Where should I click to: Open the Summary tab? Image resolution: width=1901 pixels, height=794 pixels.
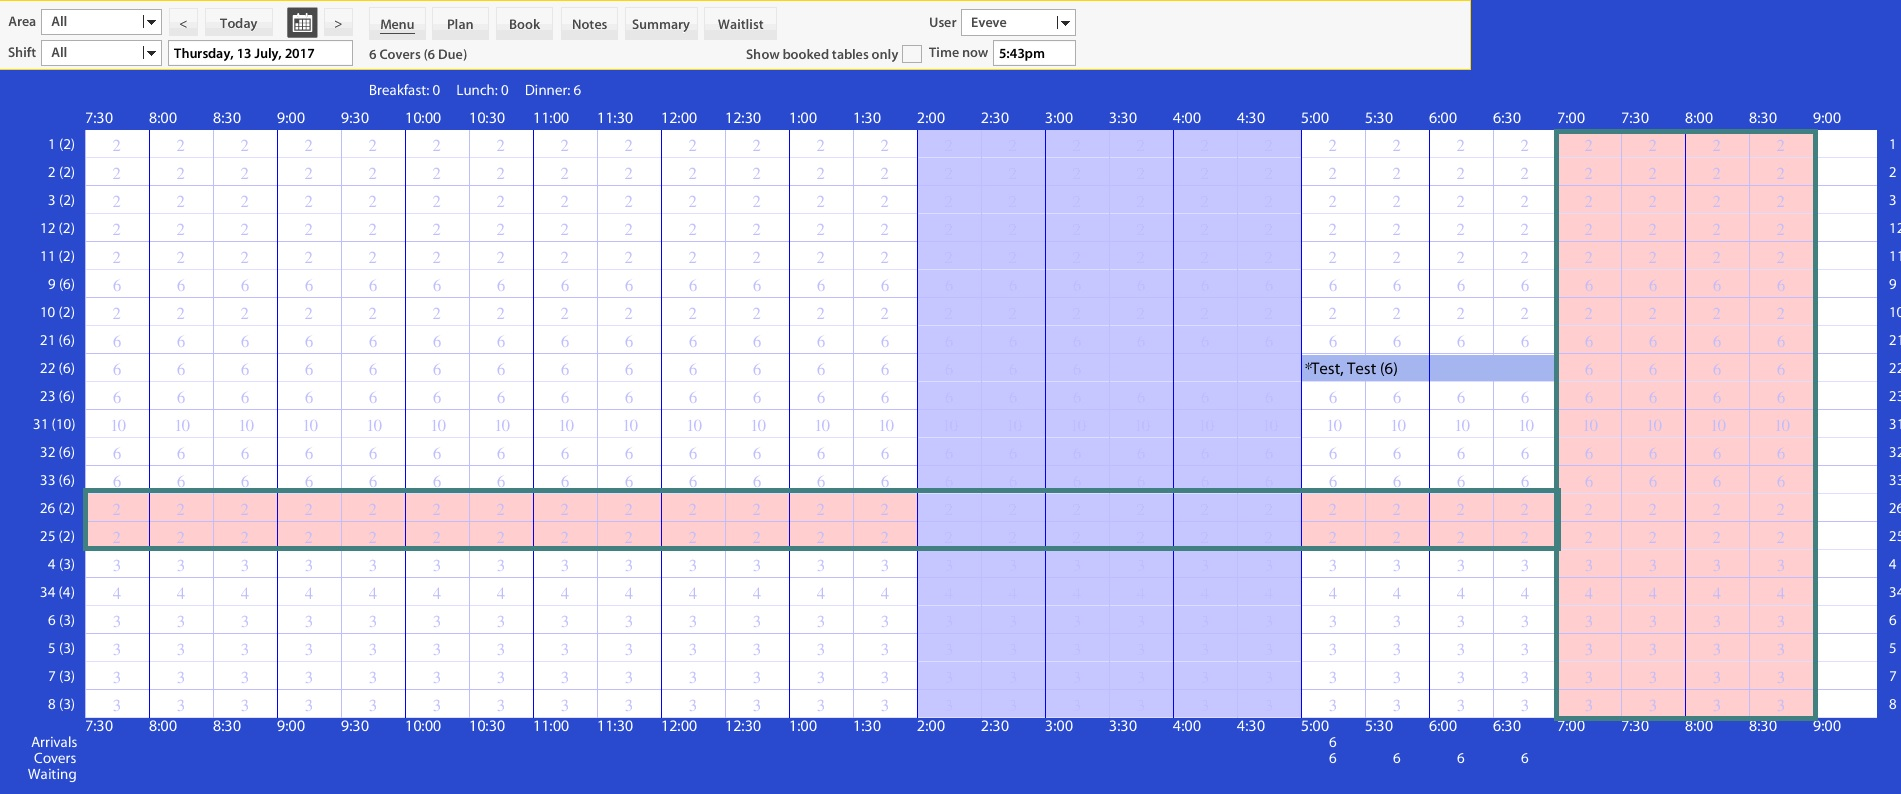click(660, 24)
